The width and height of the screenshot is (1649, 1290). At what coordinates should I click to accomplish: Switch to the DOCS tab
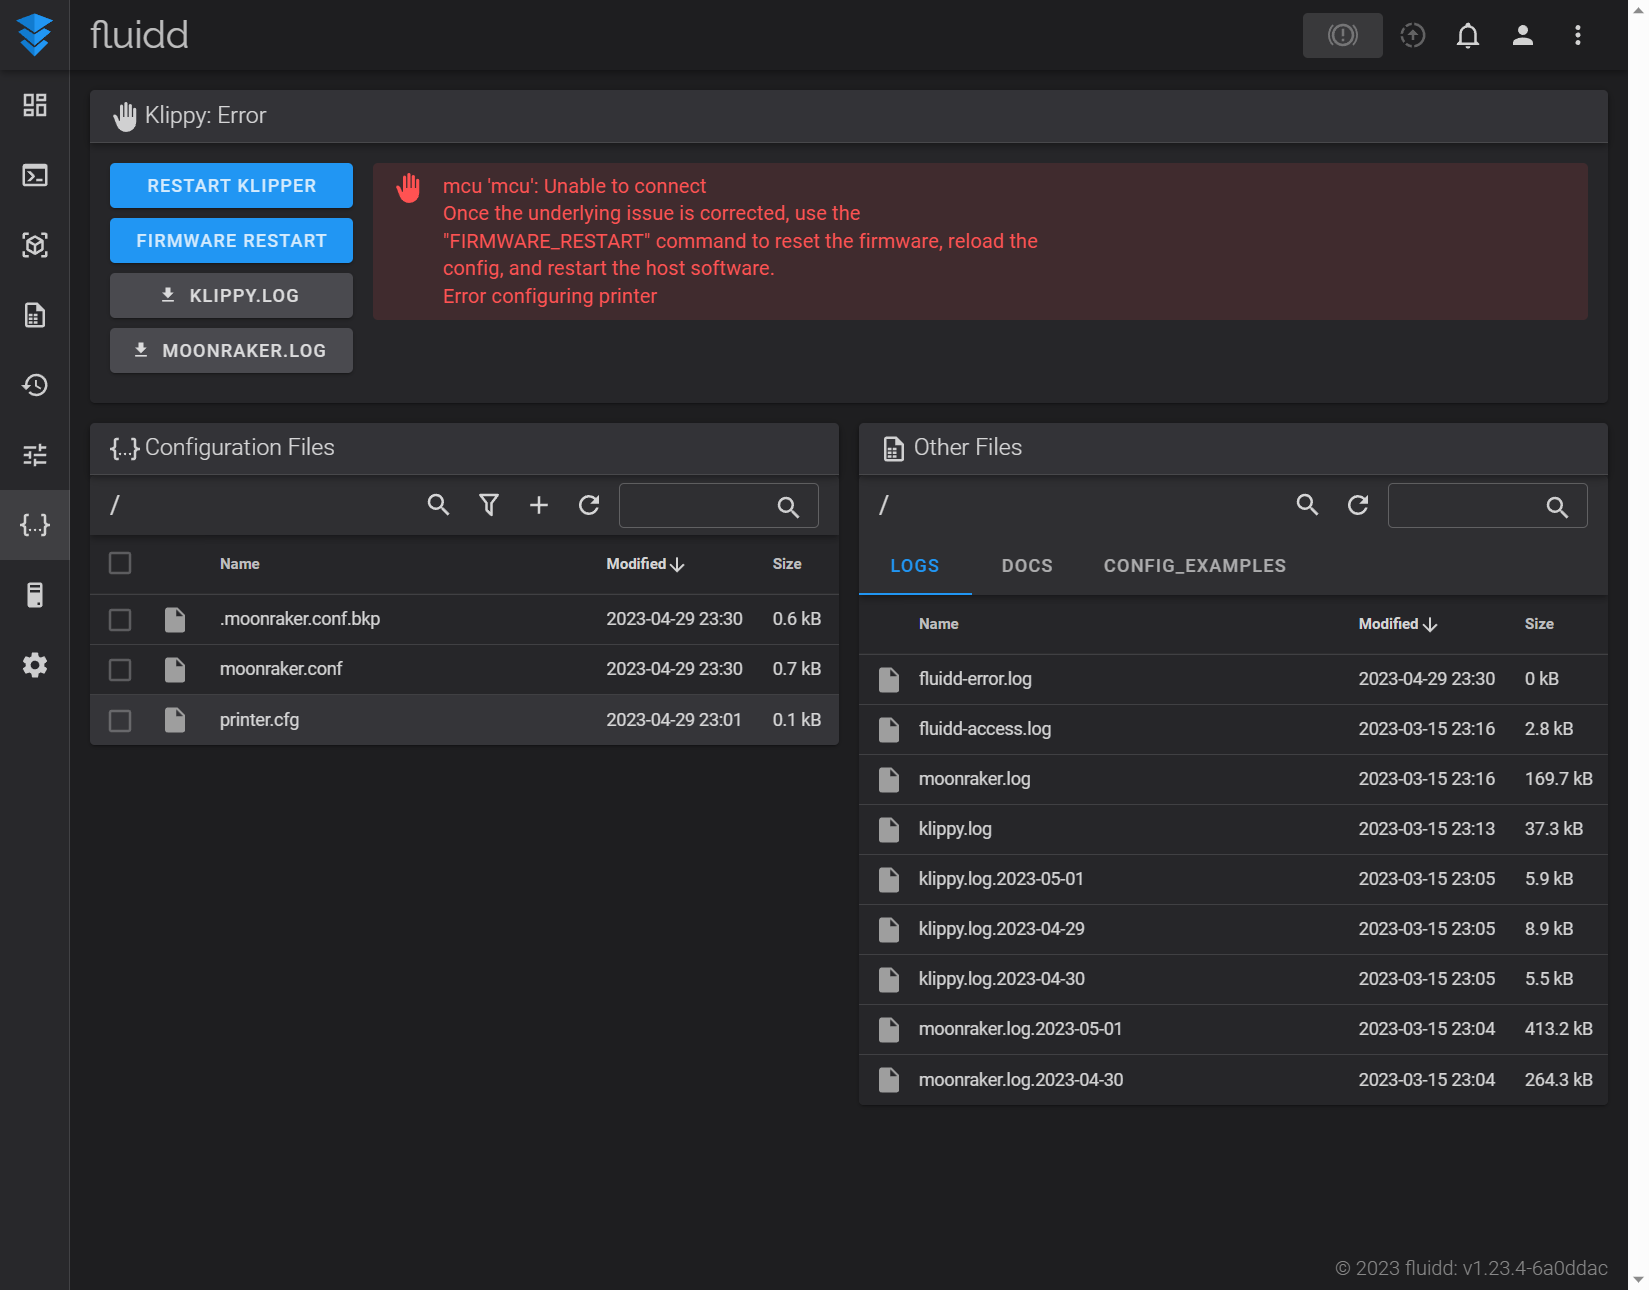[1027, 566]
